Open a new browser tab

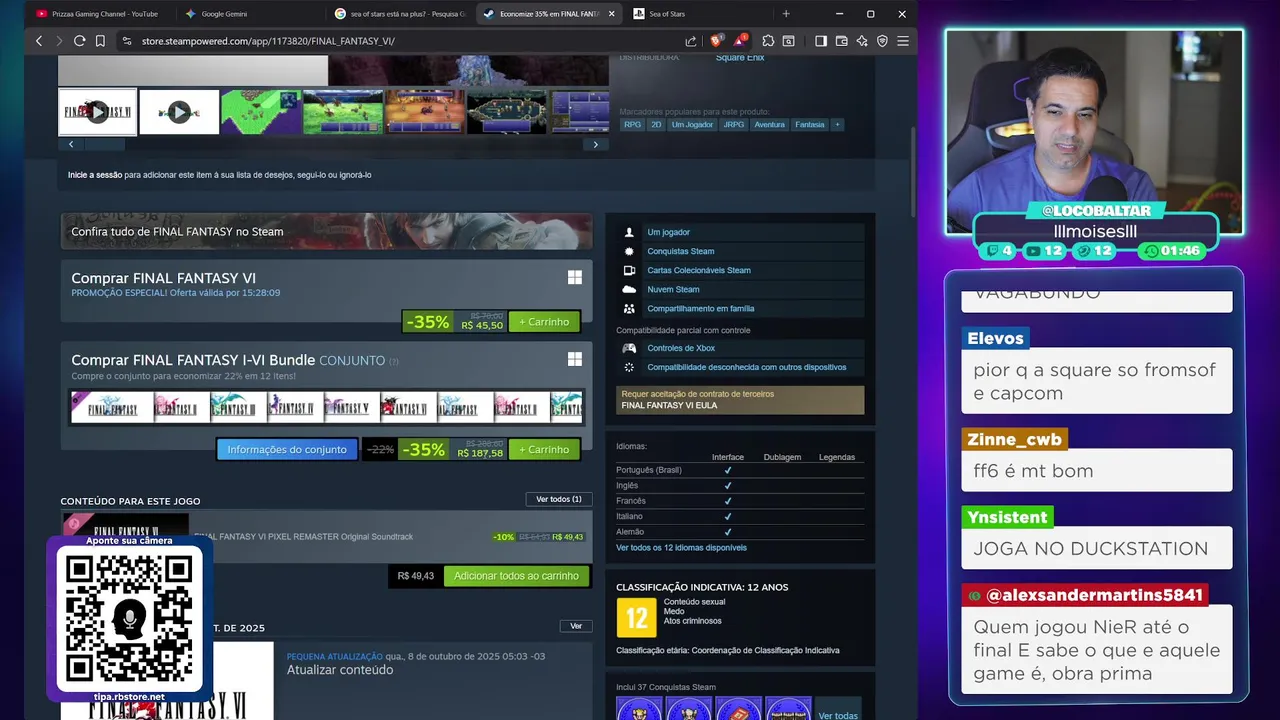(x=786, y=14)
